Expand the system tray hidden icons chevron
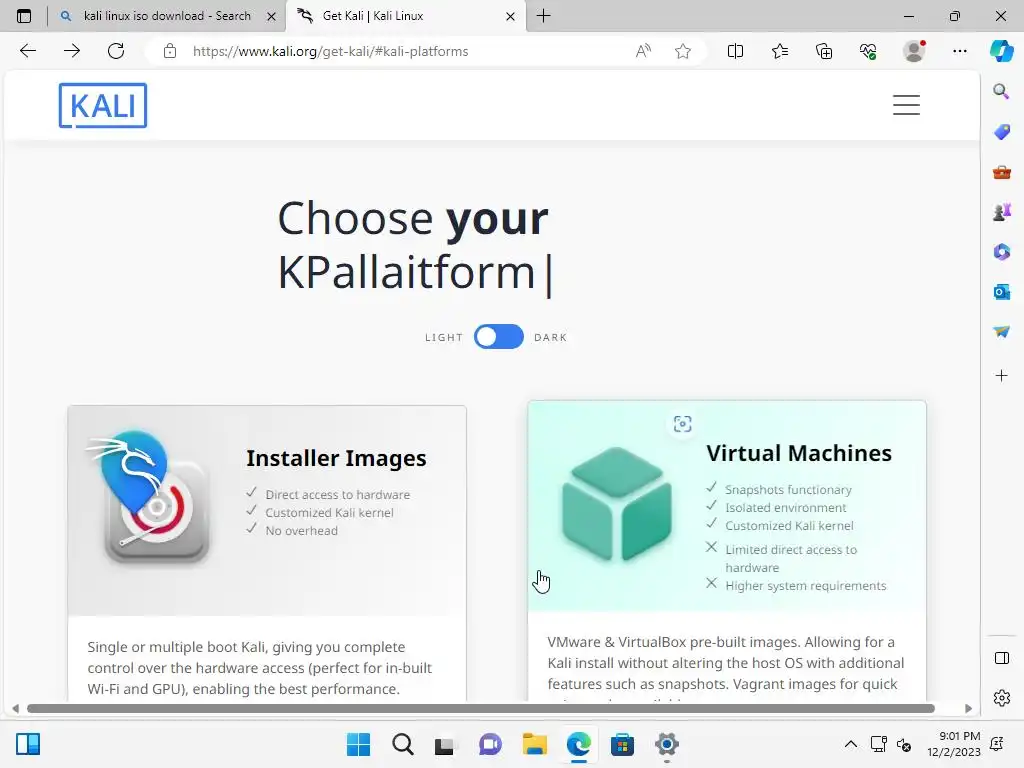Viewport: 1024px width, 768px height. tap(850, 744)
